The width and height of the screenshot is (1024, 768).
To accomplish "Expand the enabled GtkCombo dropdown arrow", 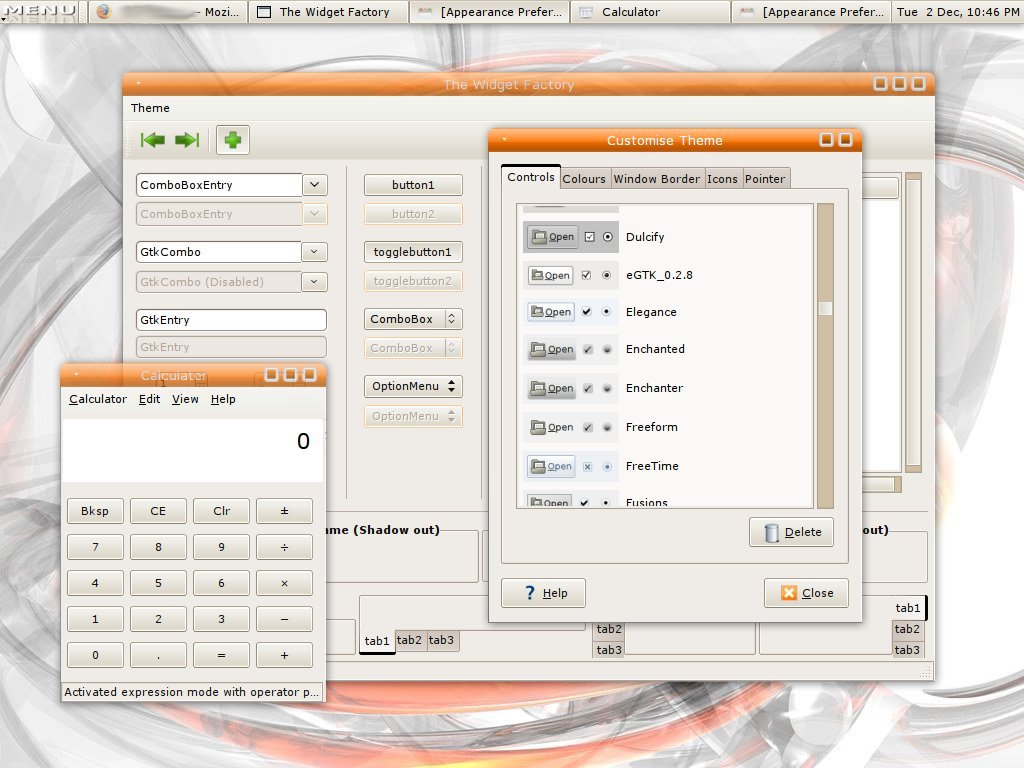I will click(314, 251).
